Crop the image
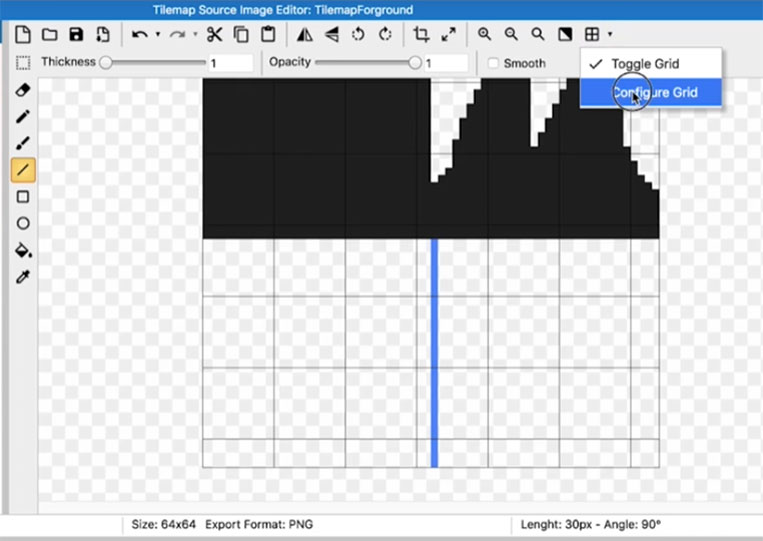This screenshot has width=763, height=541. [x=421, y=35]
